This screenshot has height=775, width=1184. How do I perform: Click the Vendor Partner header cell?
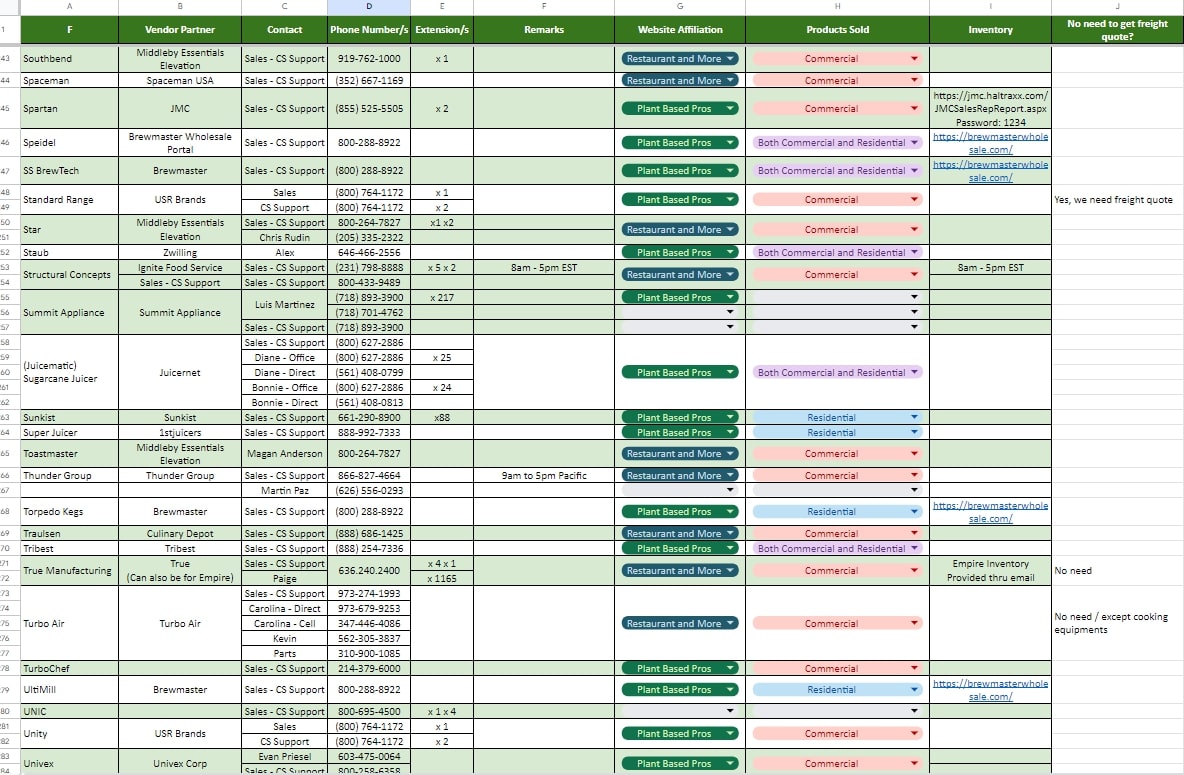pos(180,29)
